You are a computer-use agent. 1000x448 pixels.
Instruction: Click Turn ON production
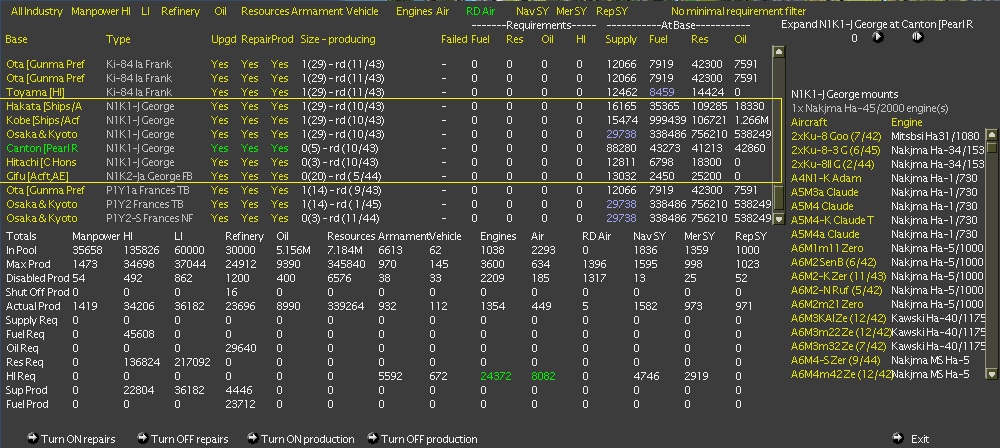point(301,439)
